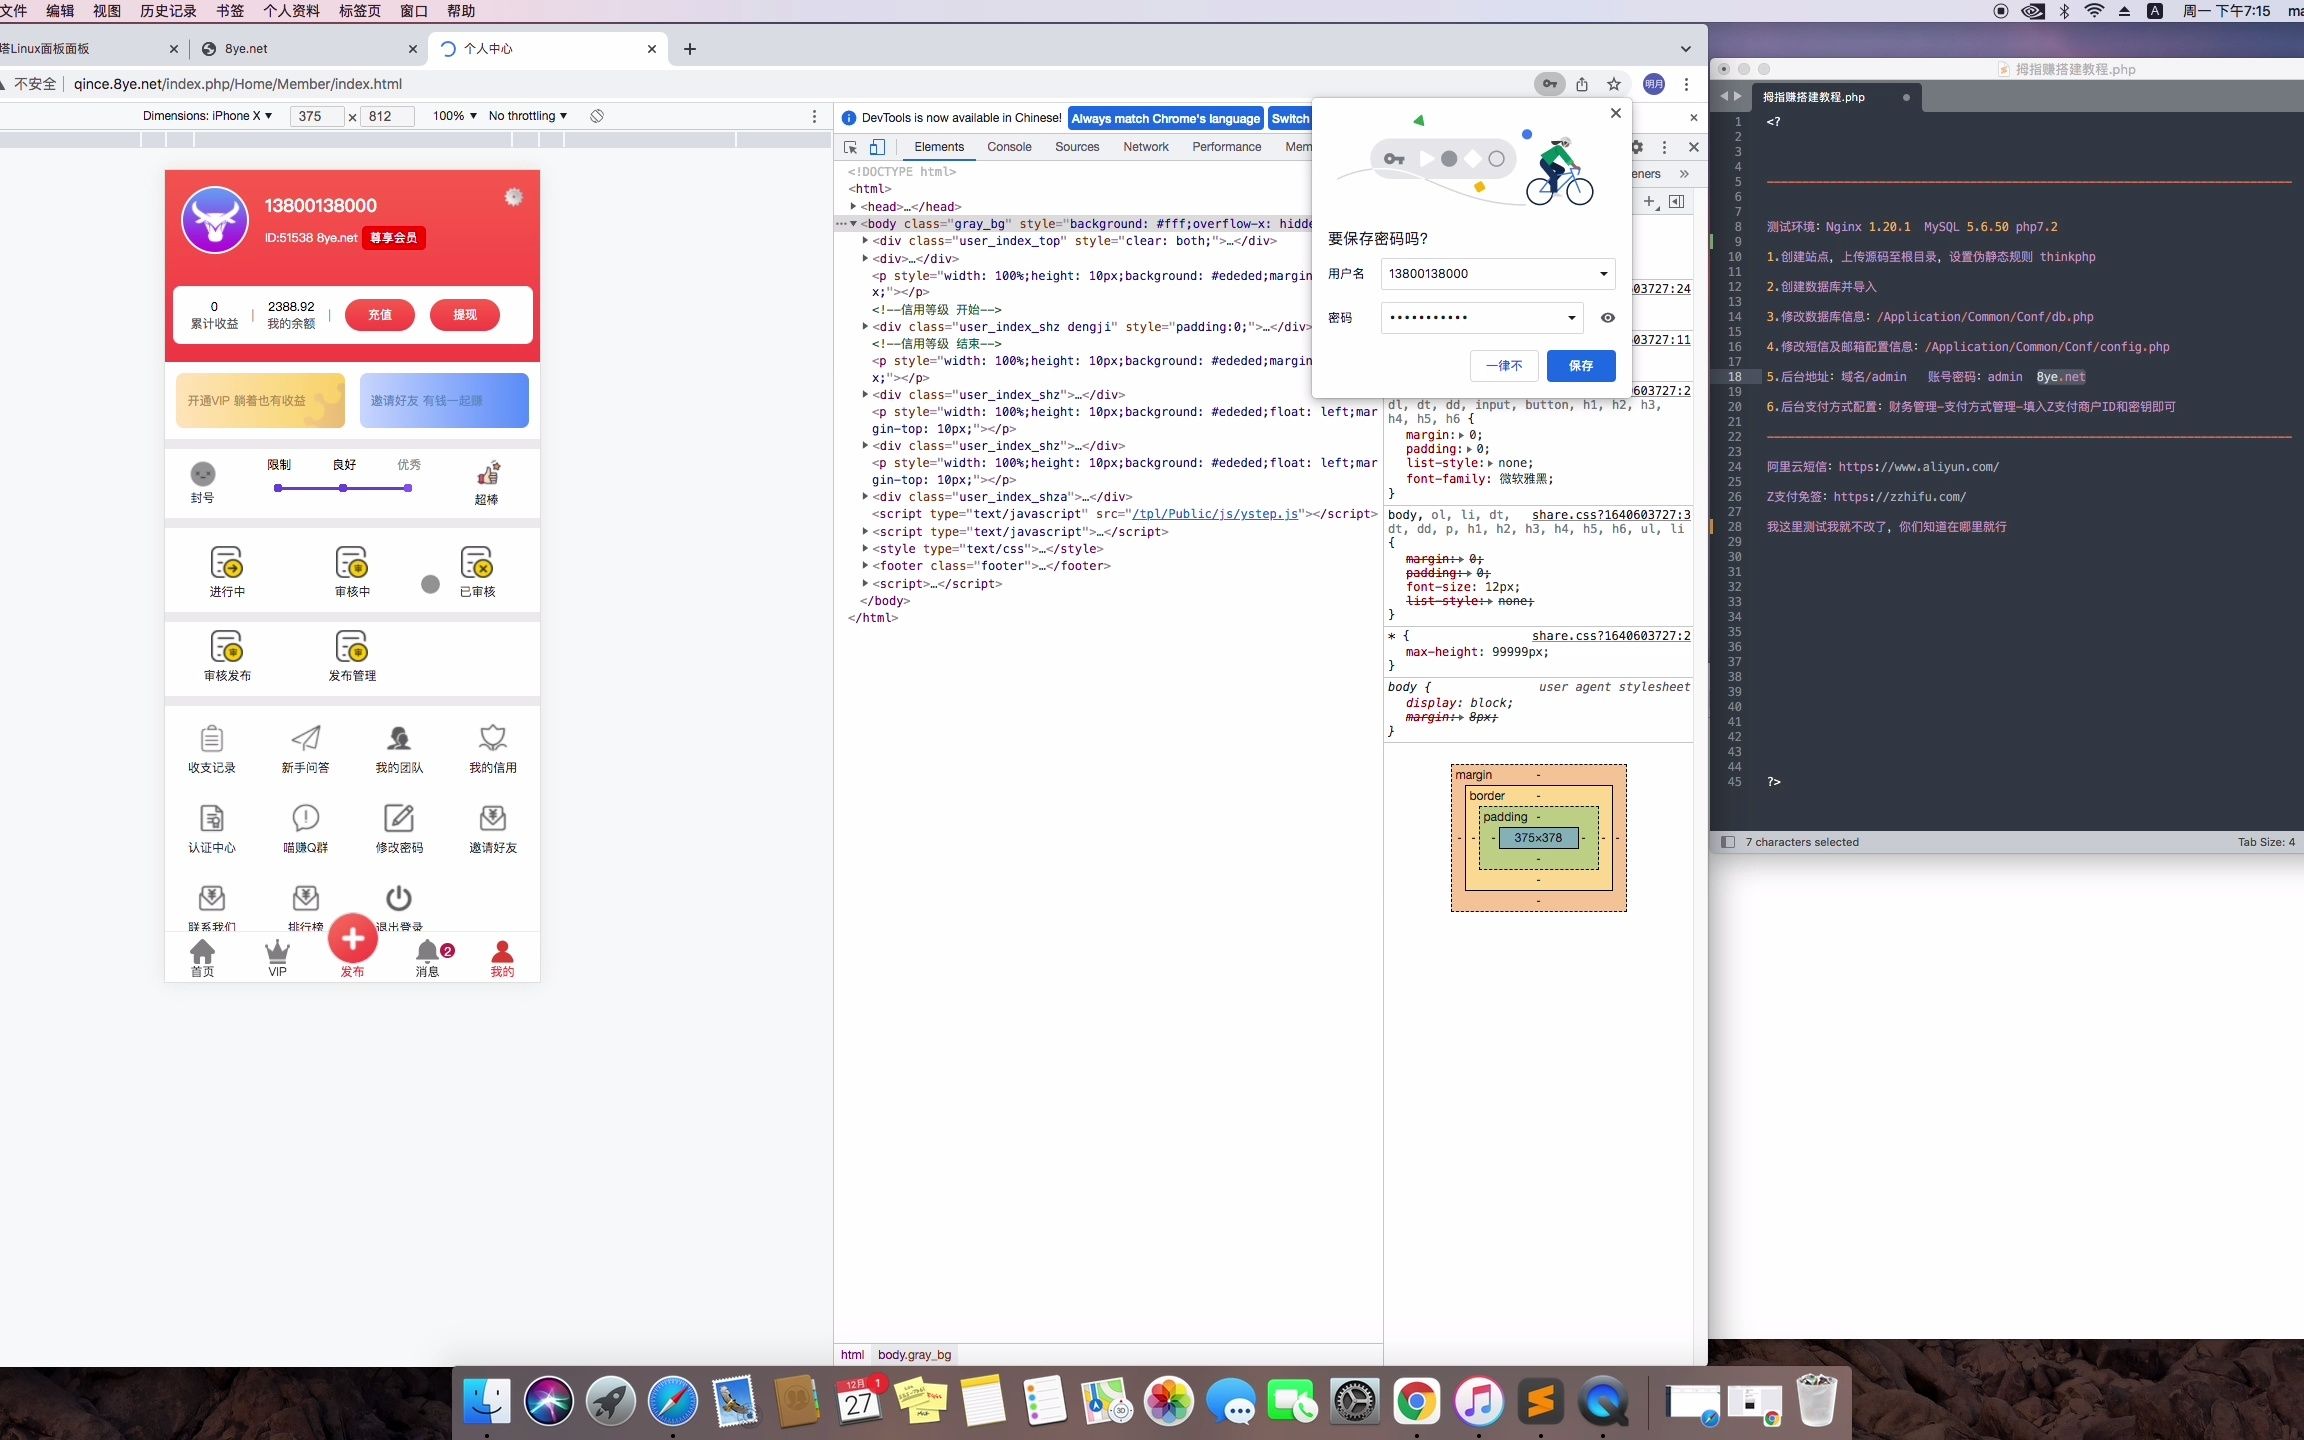Collapse the body gray_bg node
The width and height of the screenshot is (2304, 1440).
[x=853, y=223]
